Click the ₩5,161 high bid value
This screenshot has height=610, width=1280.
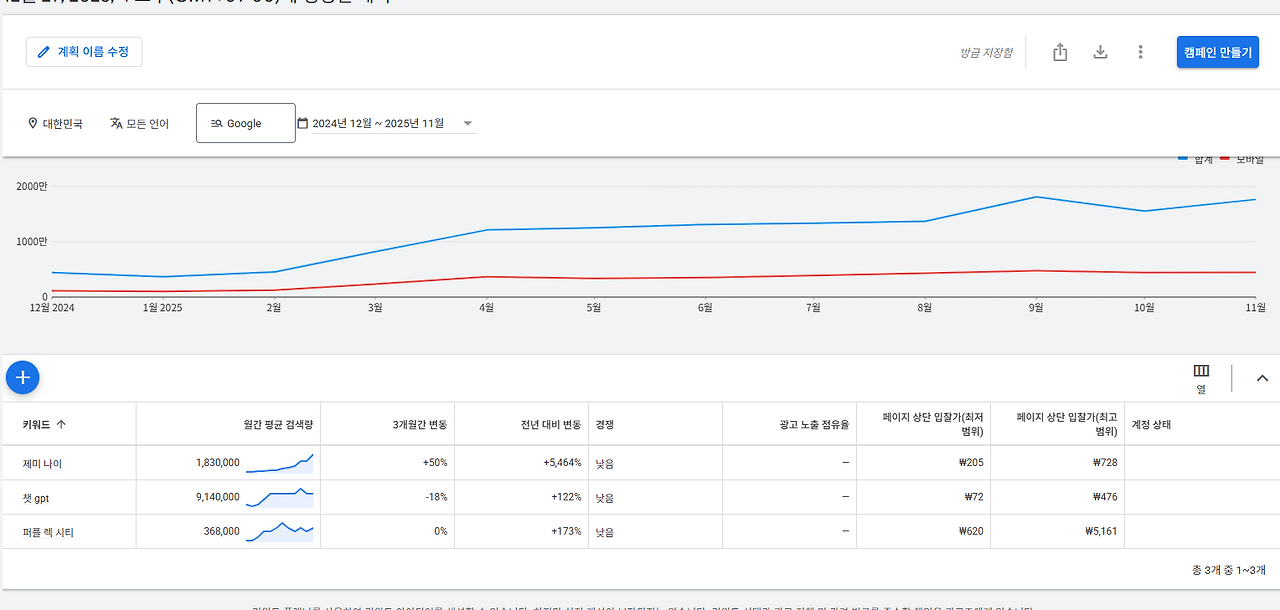click(x=1101, y=532)
